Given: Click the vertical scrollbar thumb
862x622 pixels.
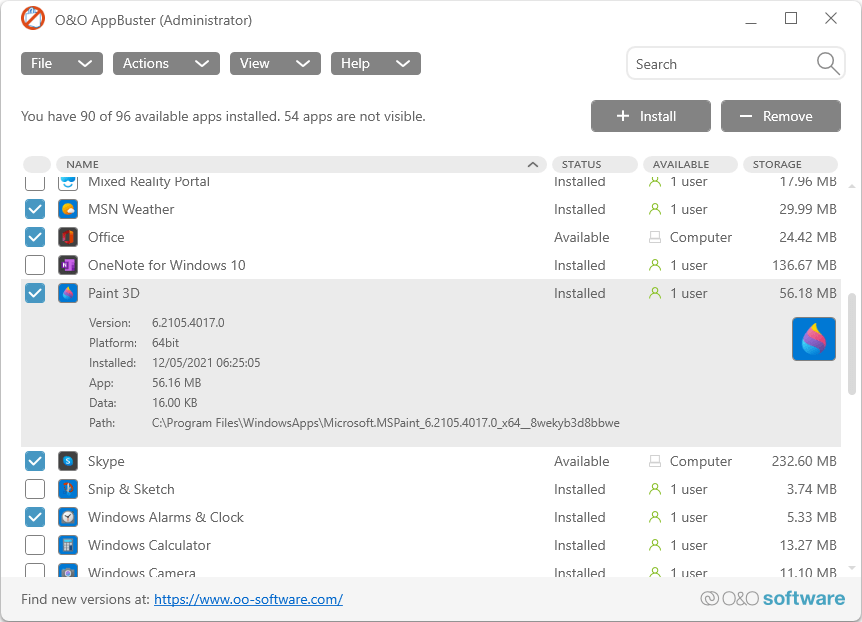Looking at the screenshot, I should pos(852,344).
